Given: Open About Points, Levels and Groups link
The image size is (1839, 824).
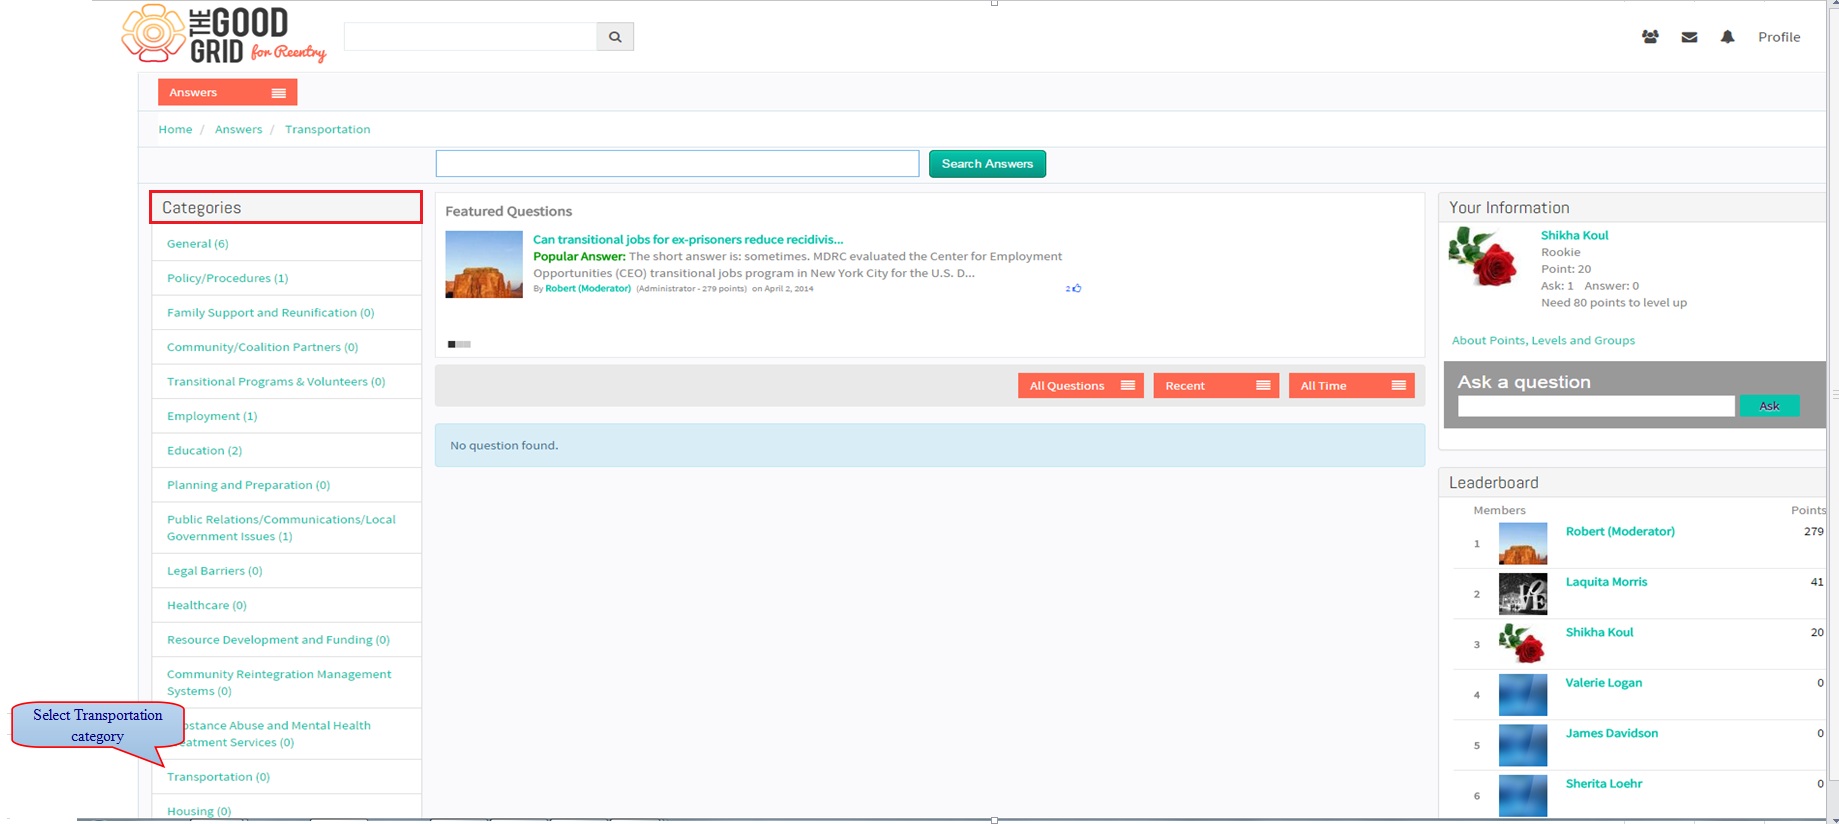Looking at the screenshot, I should pyautogui.click(x=1543, y=340).
